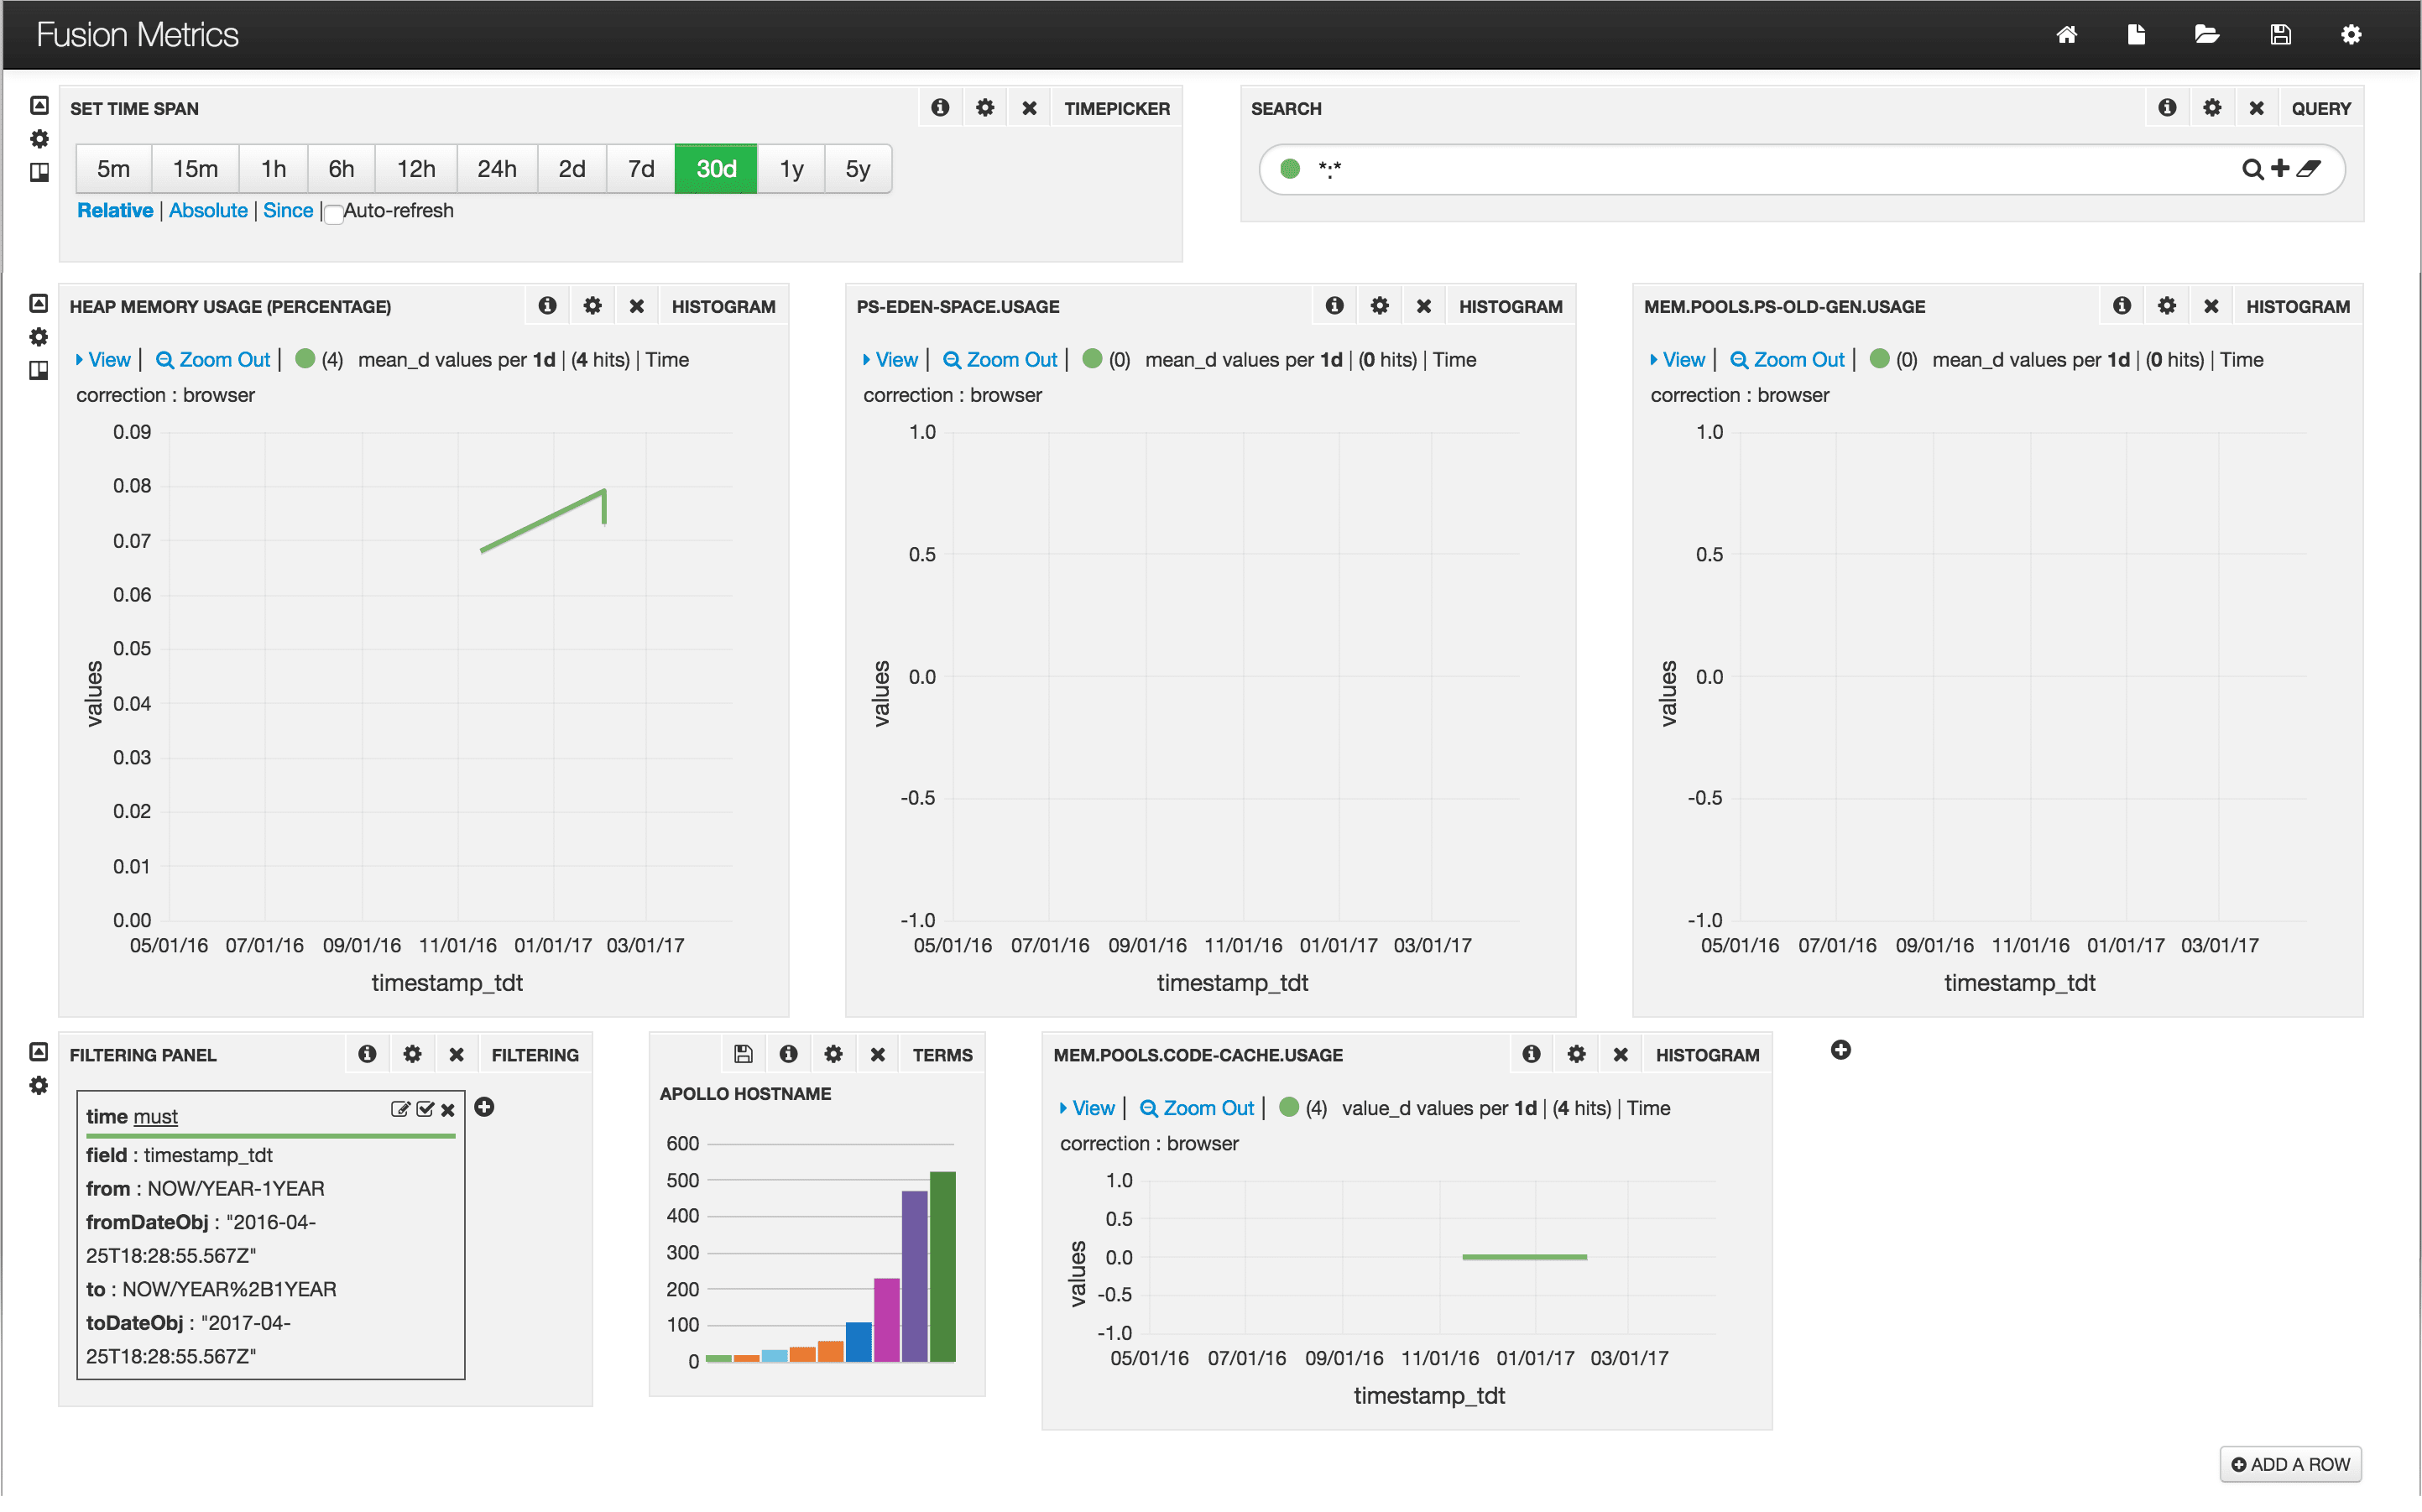Screen dimensions: 2422x1512
Task: Select the 24h time span
Action: pos(497,169)
